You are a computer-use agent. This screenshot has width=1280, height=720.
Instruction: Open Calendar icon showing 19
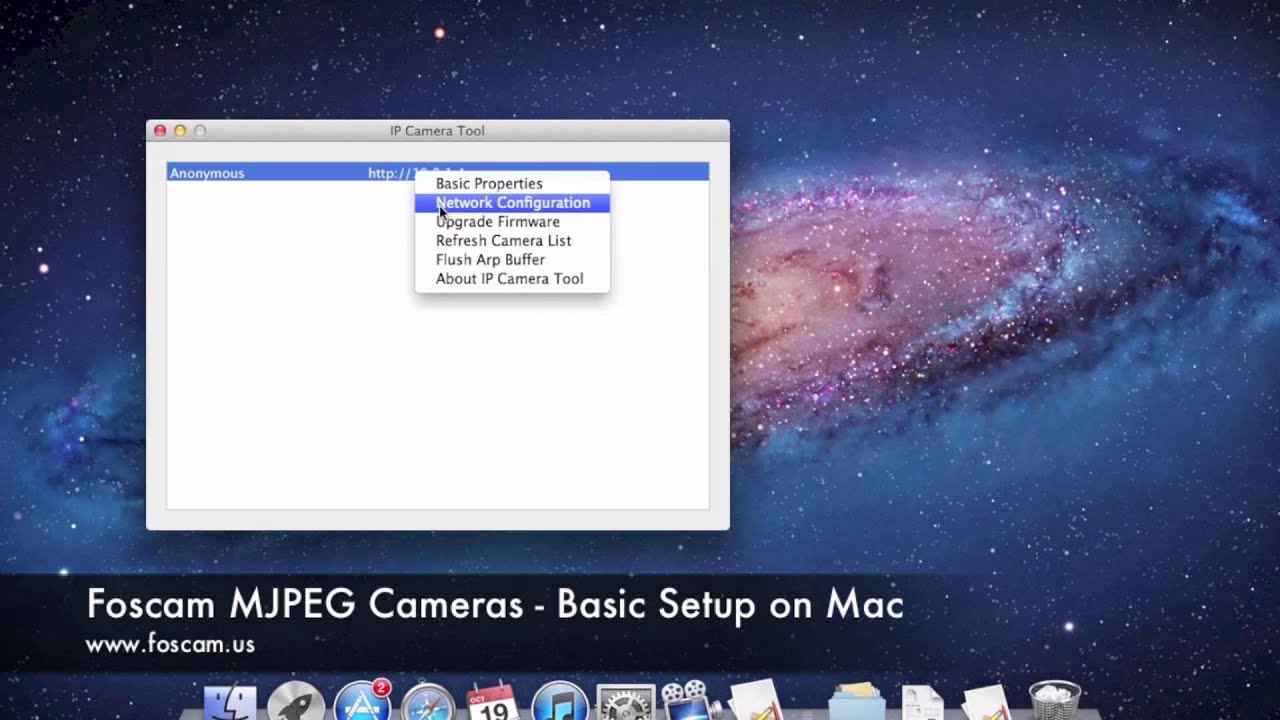tap(494, 701)
